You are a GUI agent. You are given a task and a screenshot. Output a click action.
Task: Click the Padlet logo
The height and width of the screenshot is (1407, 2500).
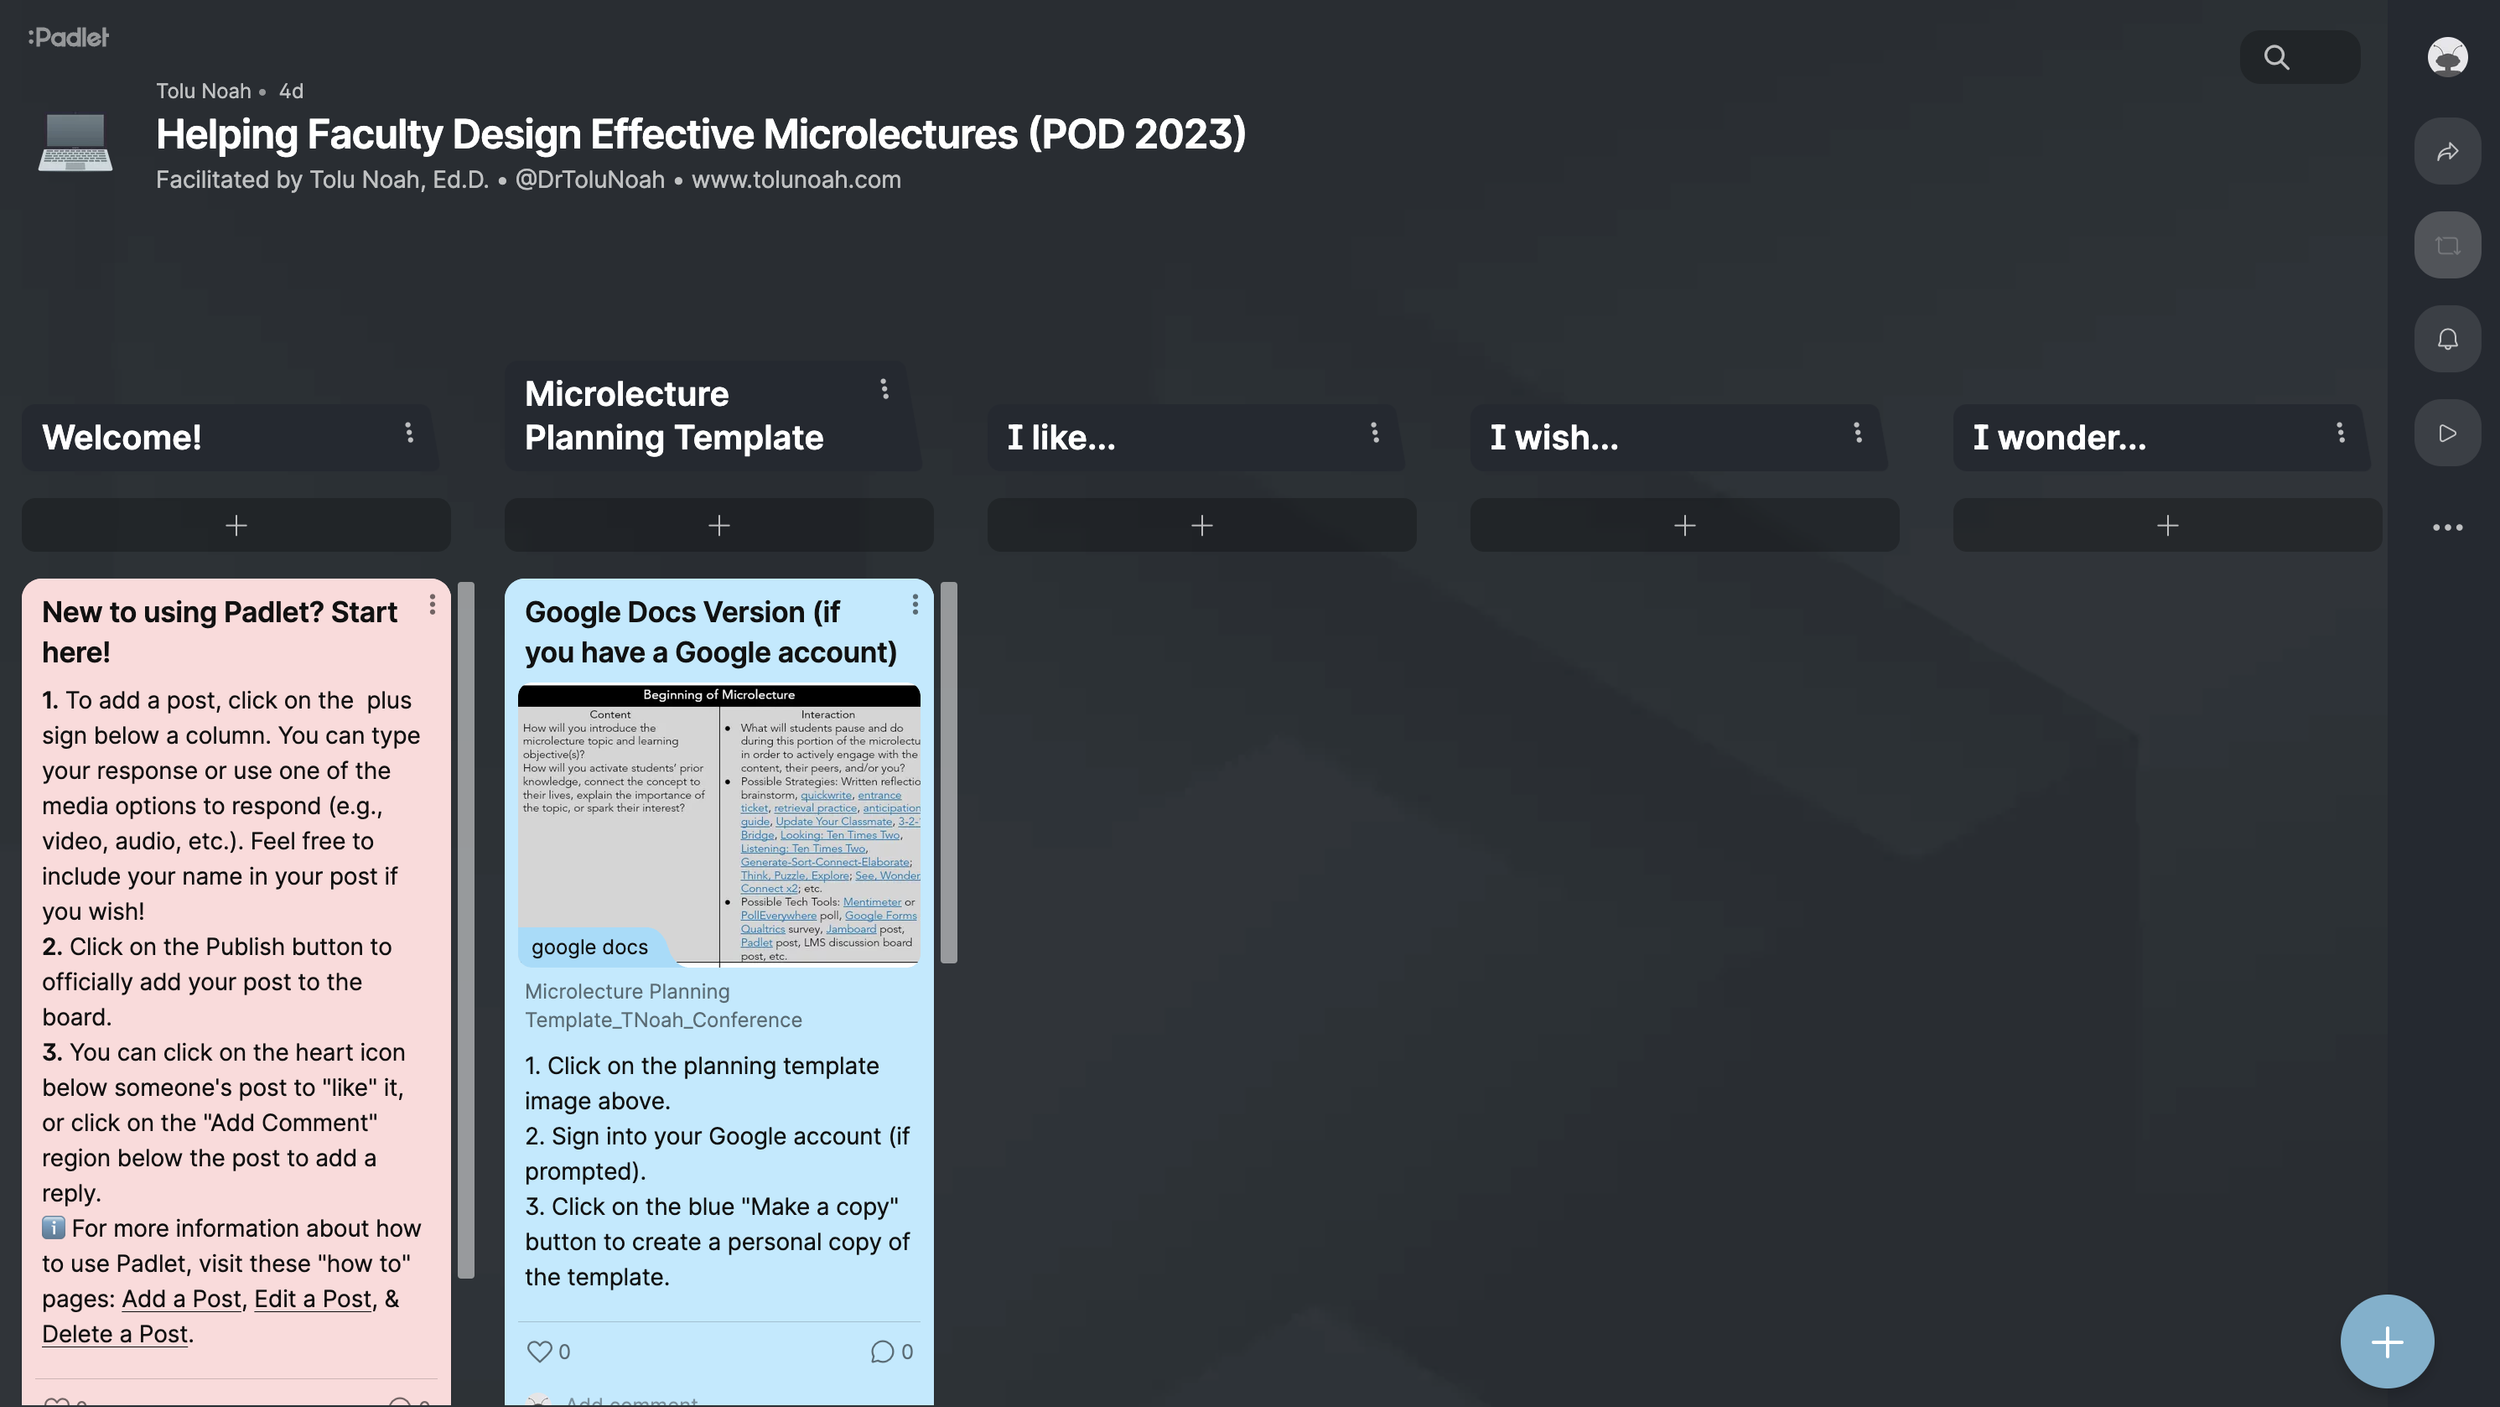tap(68, 37)
